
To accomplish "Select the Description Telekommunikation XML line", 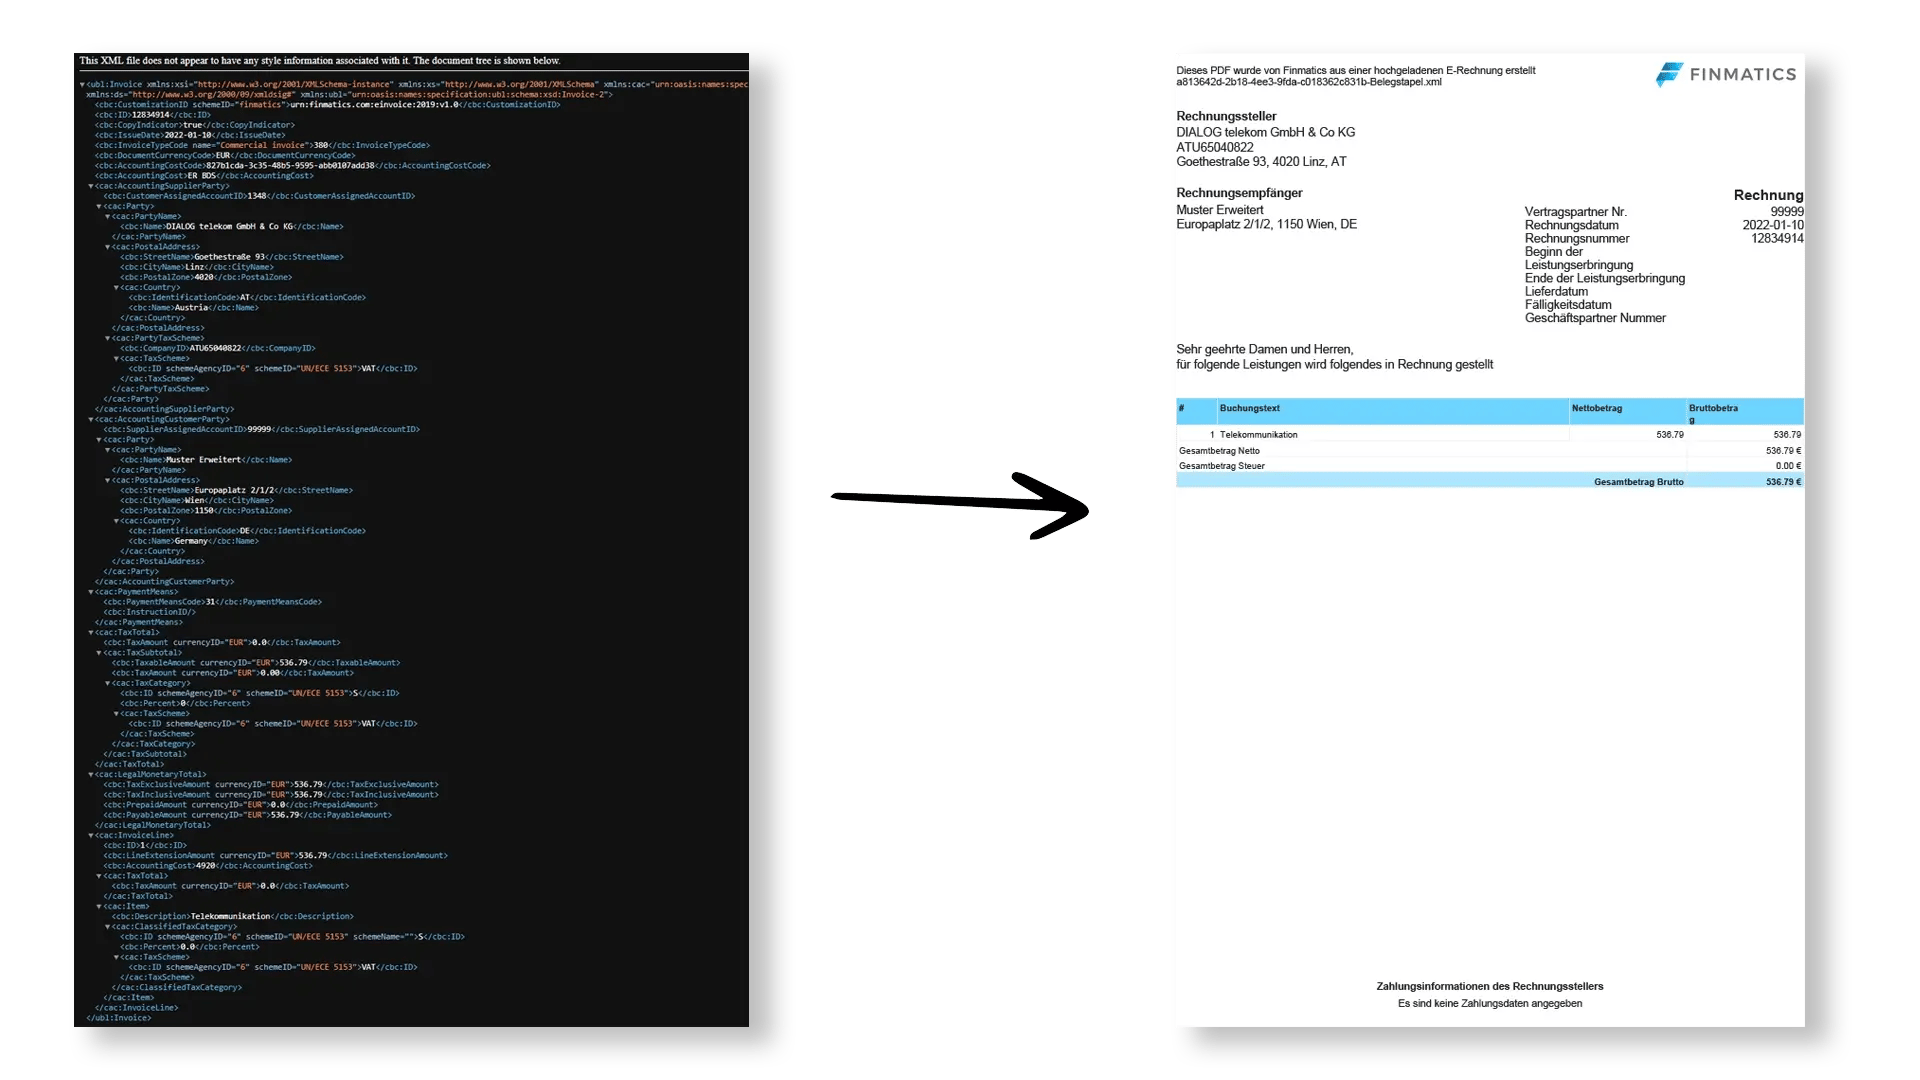I will (x=233, y=917).
